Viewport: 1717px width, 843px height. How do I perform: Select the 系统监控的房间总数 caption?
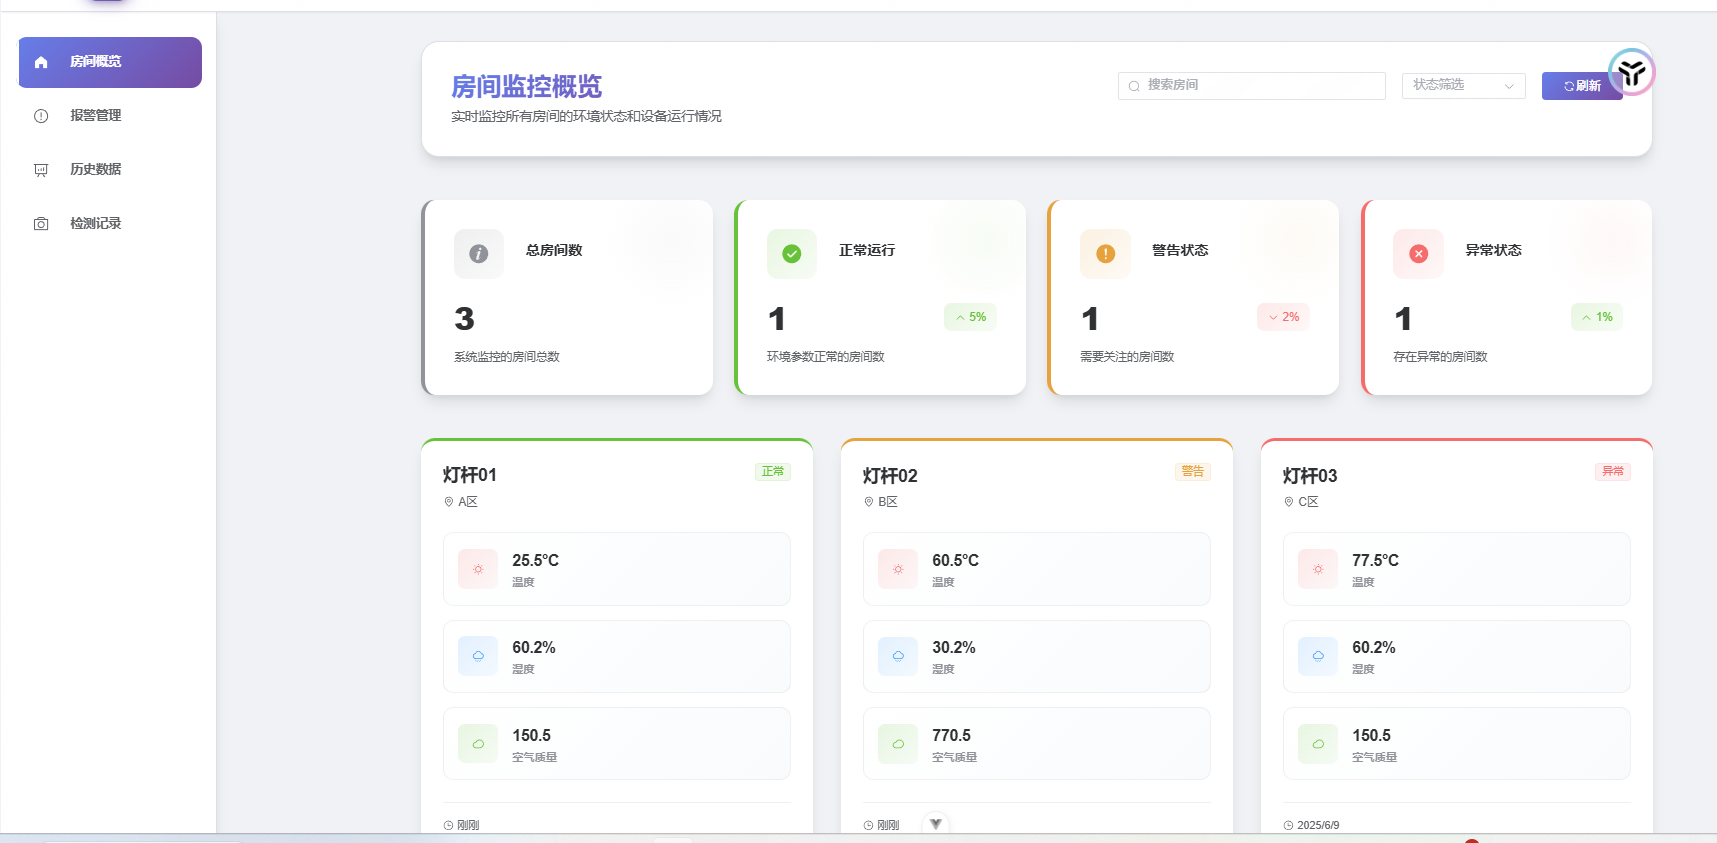[507, 357]
